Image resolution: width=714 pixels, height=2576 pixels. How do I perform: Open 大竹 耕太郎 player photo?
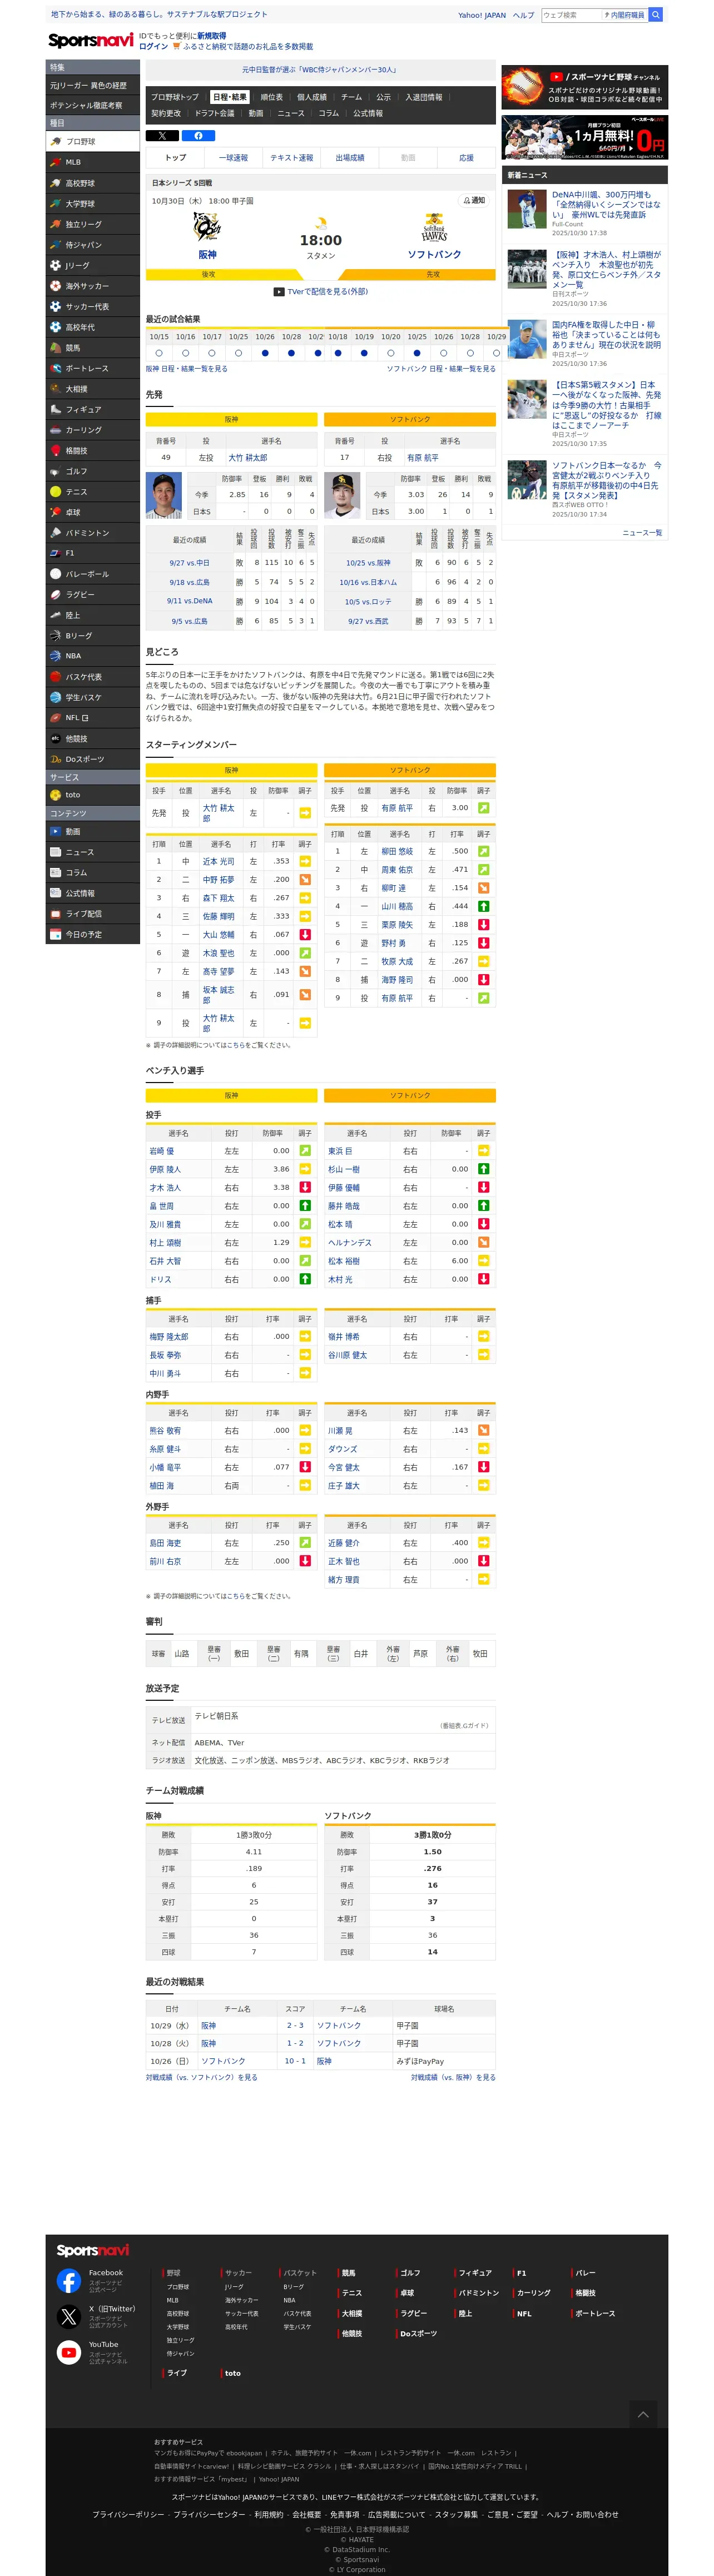[164, 495]
